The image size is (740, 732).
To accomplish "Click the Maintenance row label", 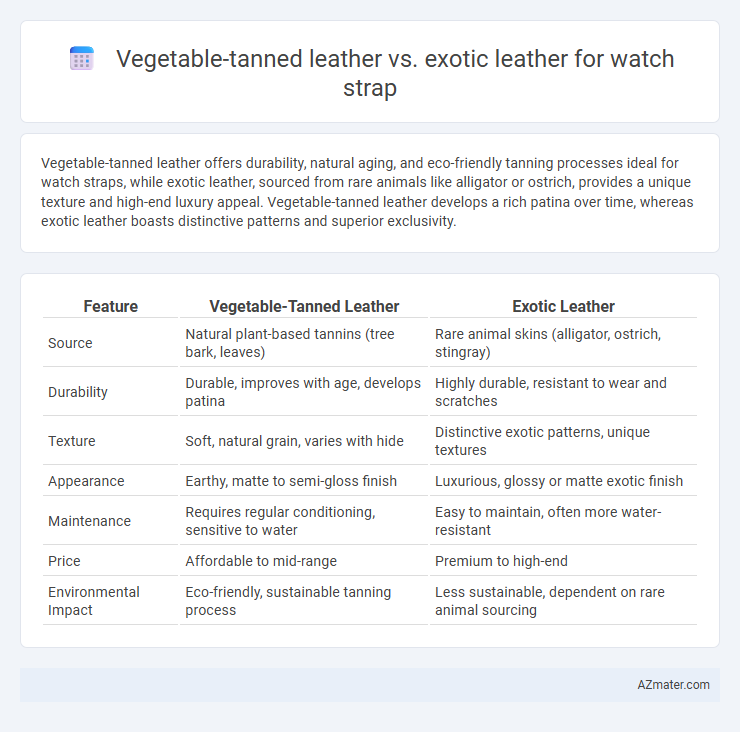I will pyautogui.click(x=89, y=521).
